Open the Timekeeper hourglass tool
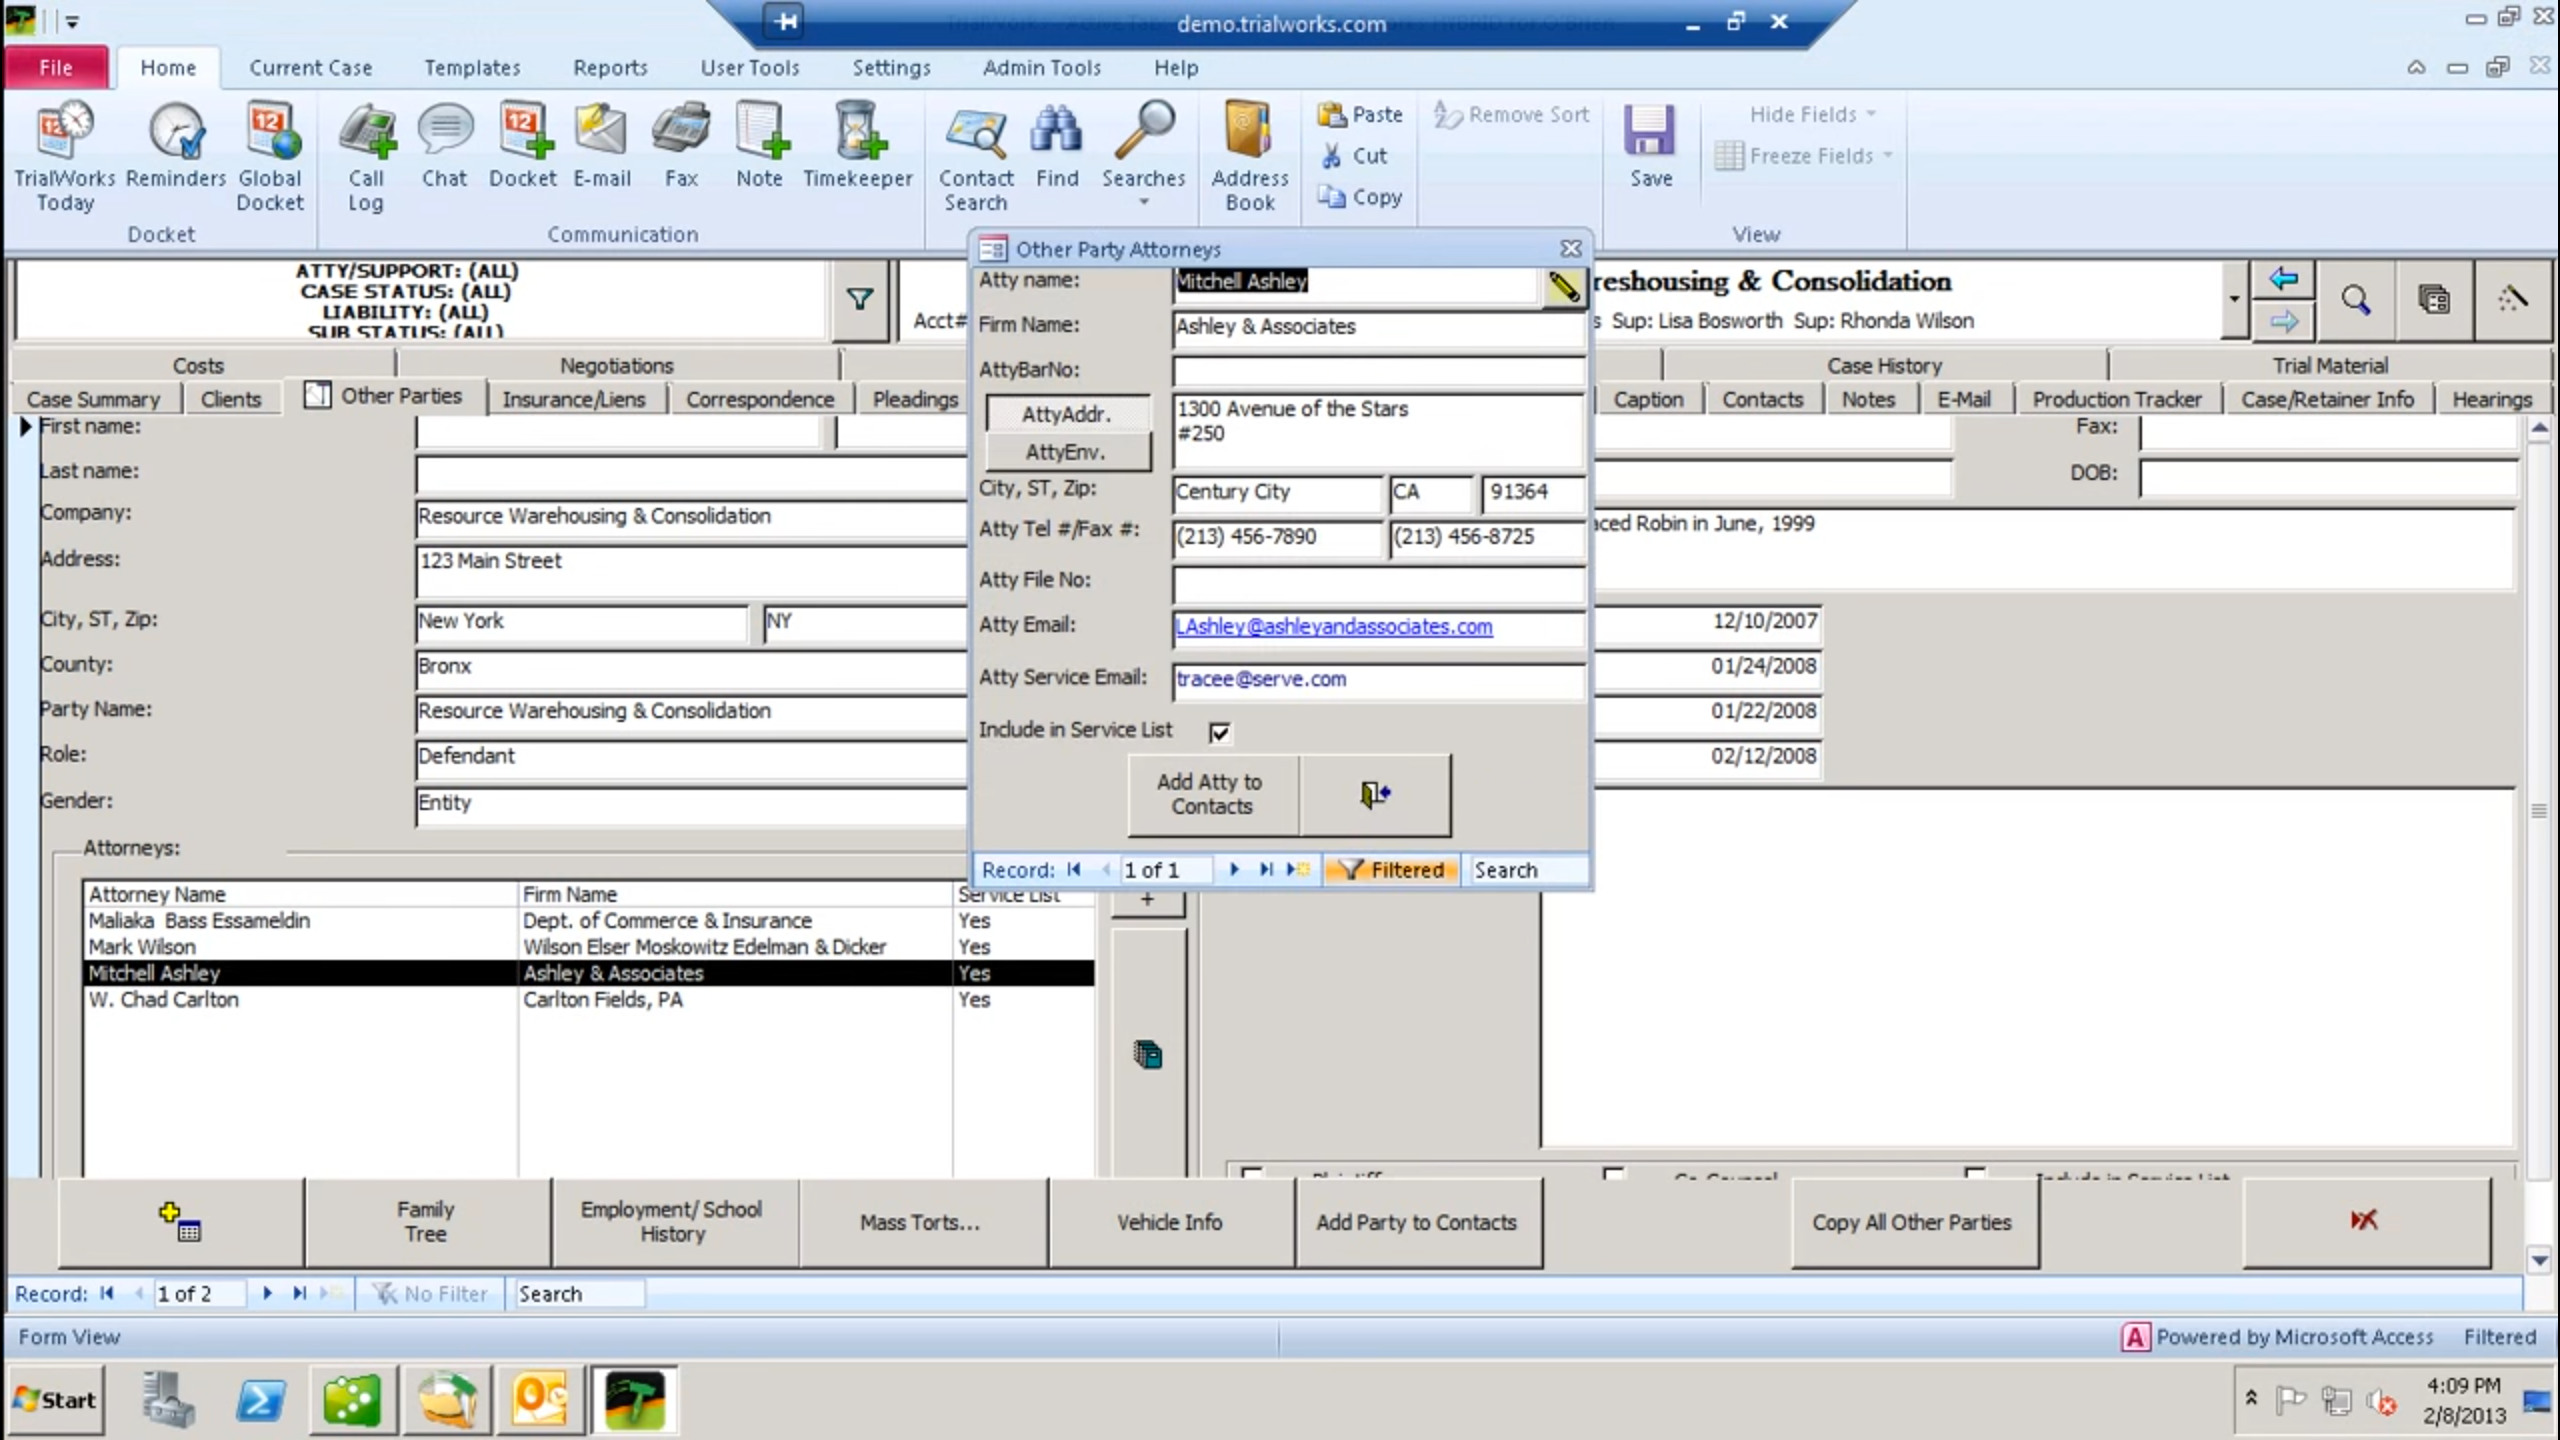The image size is (2560, 1440). (858, 147)
